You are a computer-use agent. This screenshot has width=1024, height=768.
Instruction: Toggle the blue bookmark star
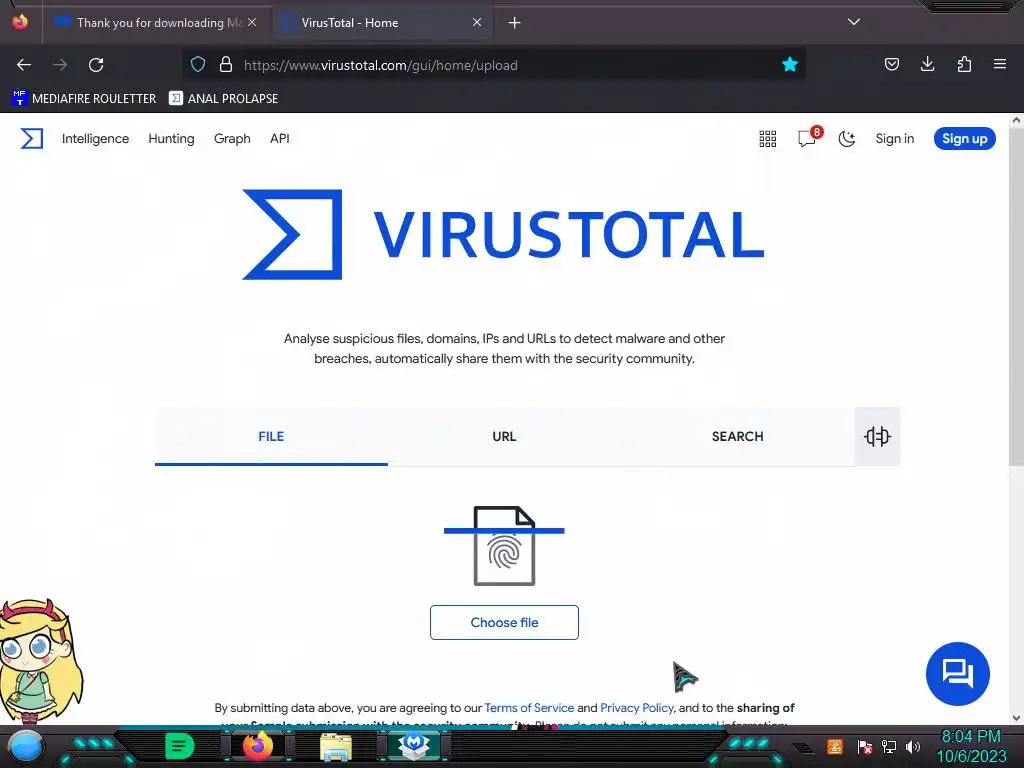790,64
